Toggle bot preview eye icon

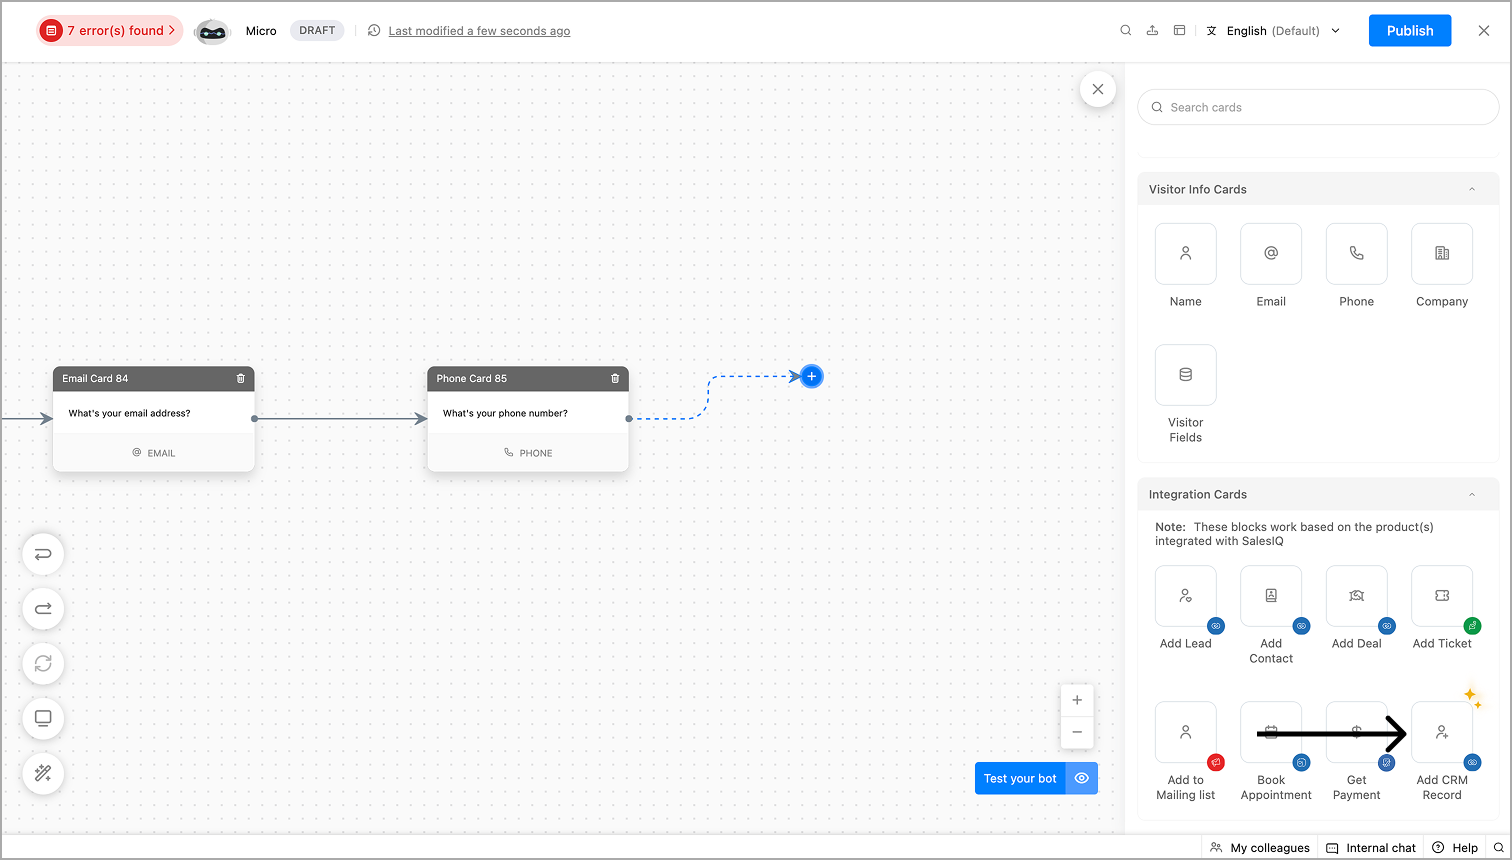pyautogui.click(x=1082, y=778)
